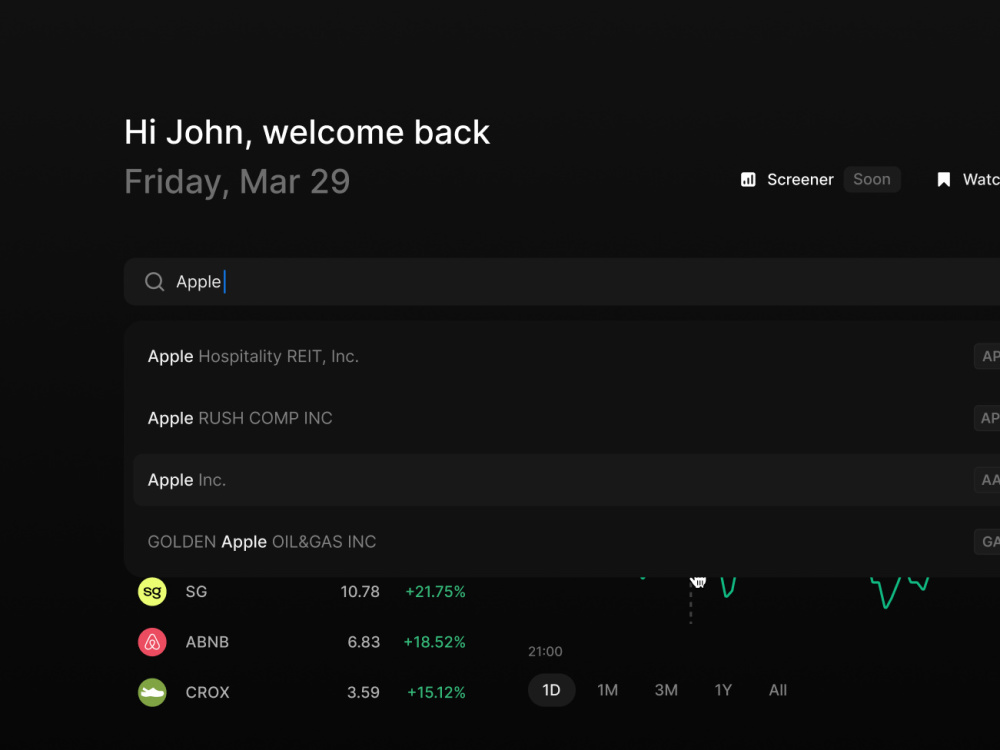This screenshot has height=750, width=1000.
Task: Click SG price 10.78
Action: (x=360, y=591)
